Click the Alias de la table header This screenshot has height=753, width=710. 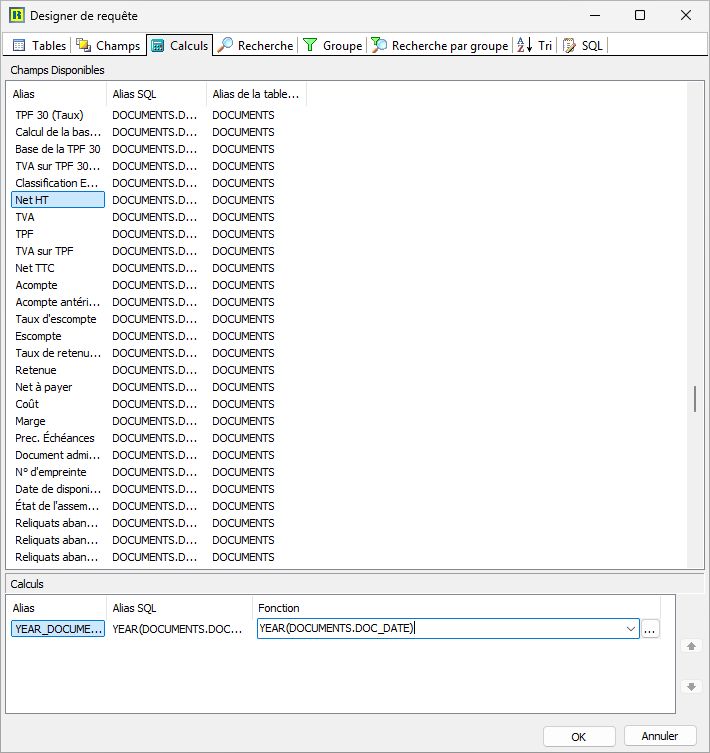point(257,94)
